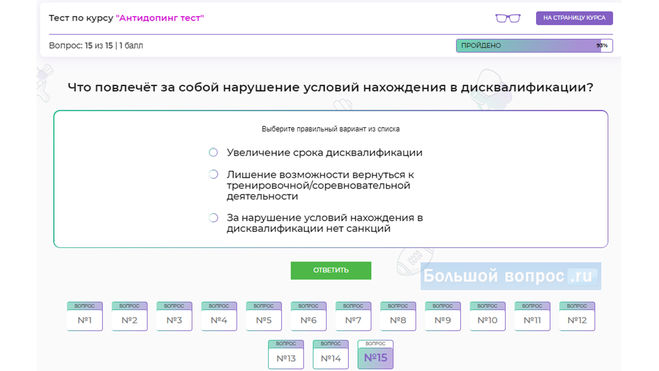Viewport: 659px width, 371px height.
Task: Select the current question №15 tile
Action: (x=375, y=355)
